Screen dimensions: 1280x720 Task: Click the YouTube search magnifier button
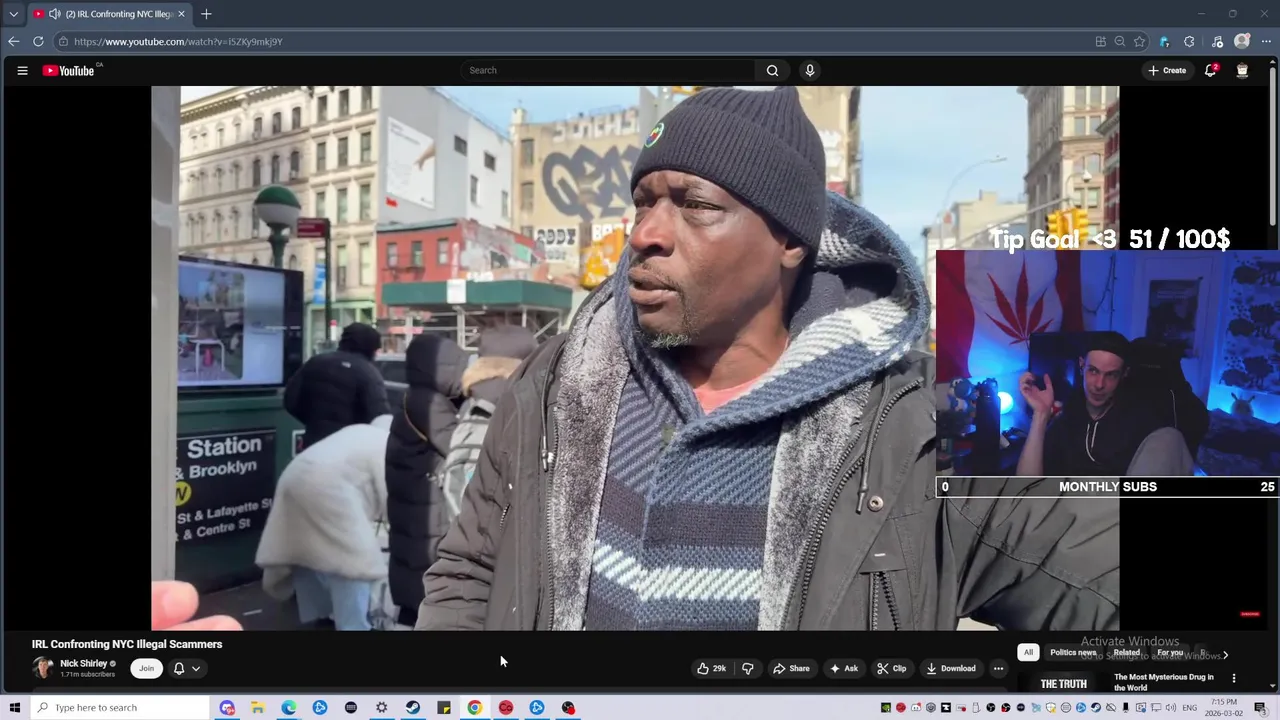click(772, 70)
